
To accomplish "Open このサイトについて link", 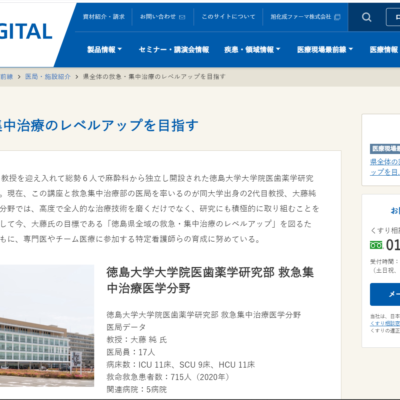I will (228, 17).
